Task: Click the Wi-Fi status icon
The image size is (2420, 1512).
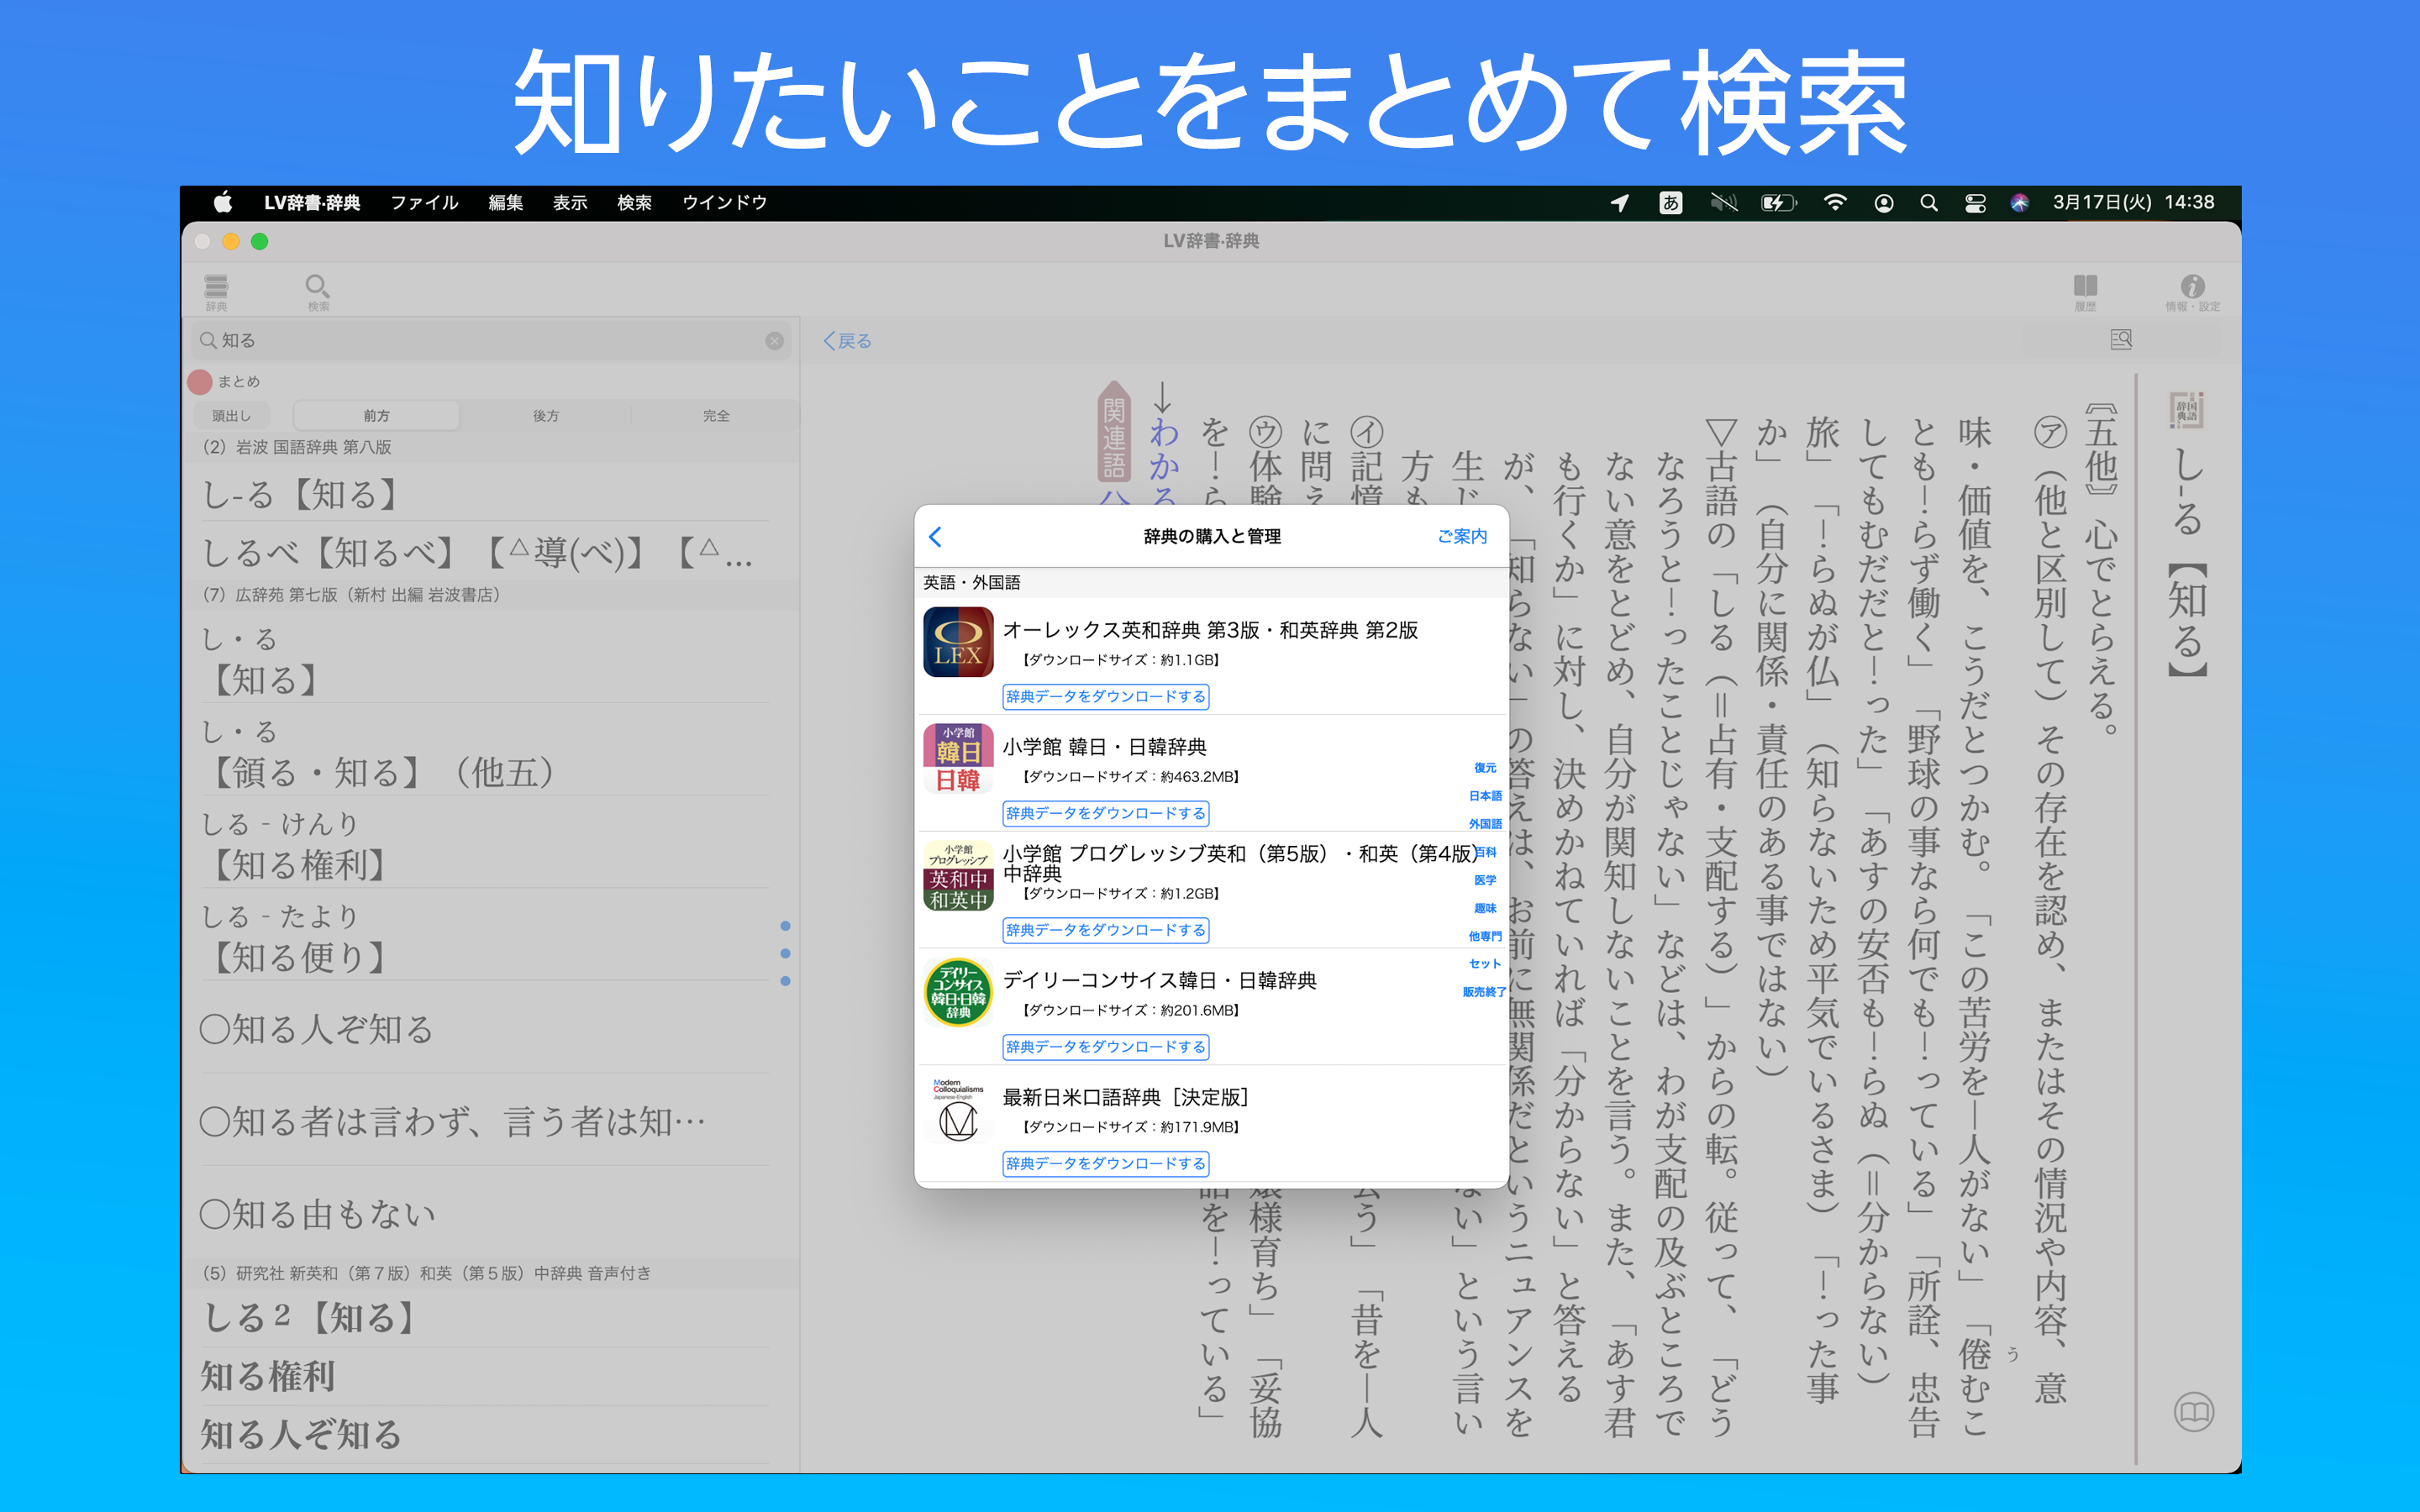Action: (x=1834, y=202)
